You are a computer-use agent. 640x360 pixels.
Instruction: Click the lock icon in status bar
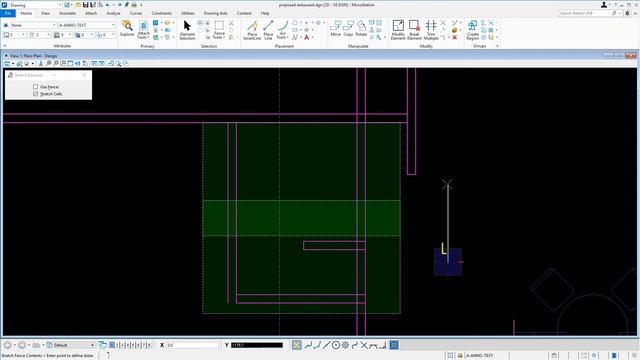(x=460, y=356)
